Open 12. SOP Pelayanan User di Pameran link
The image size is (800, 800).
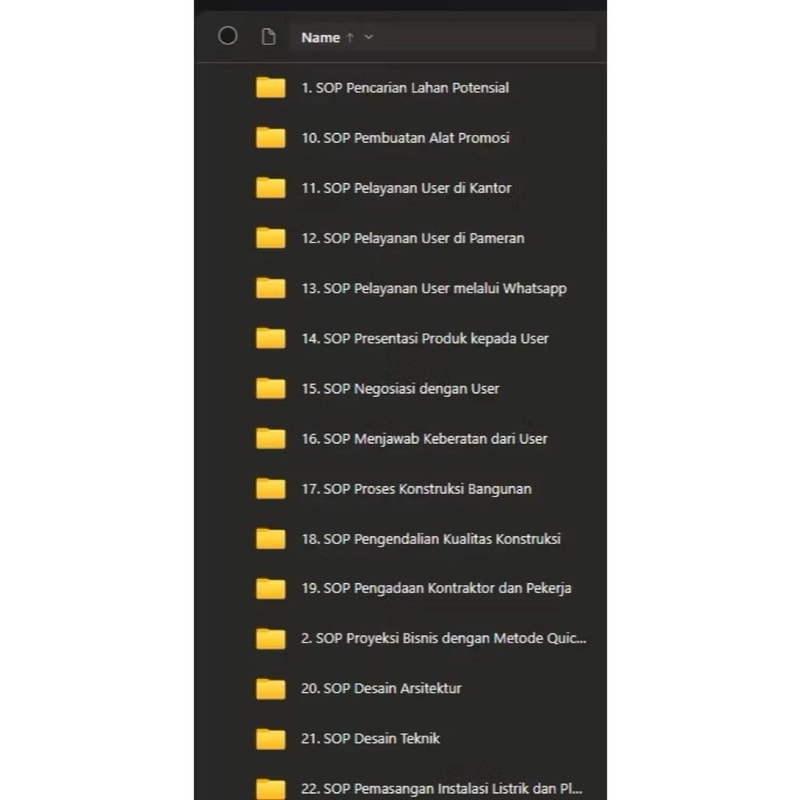click(x=413, y=238)
